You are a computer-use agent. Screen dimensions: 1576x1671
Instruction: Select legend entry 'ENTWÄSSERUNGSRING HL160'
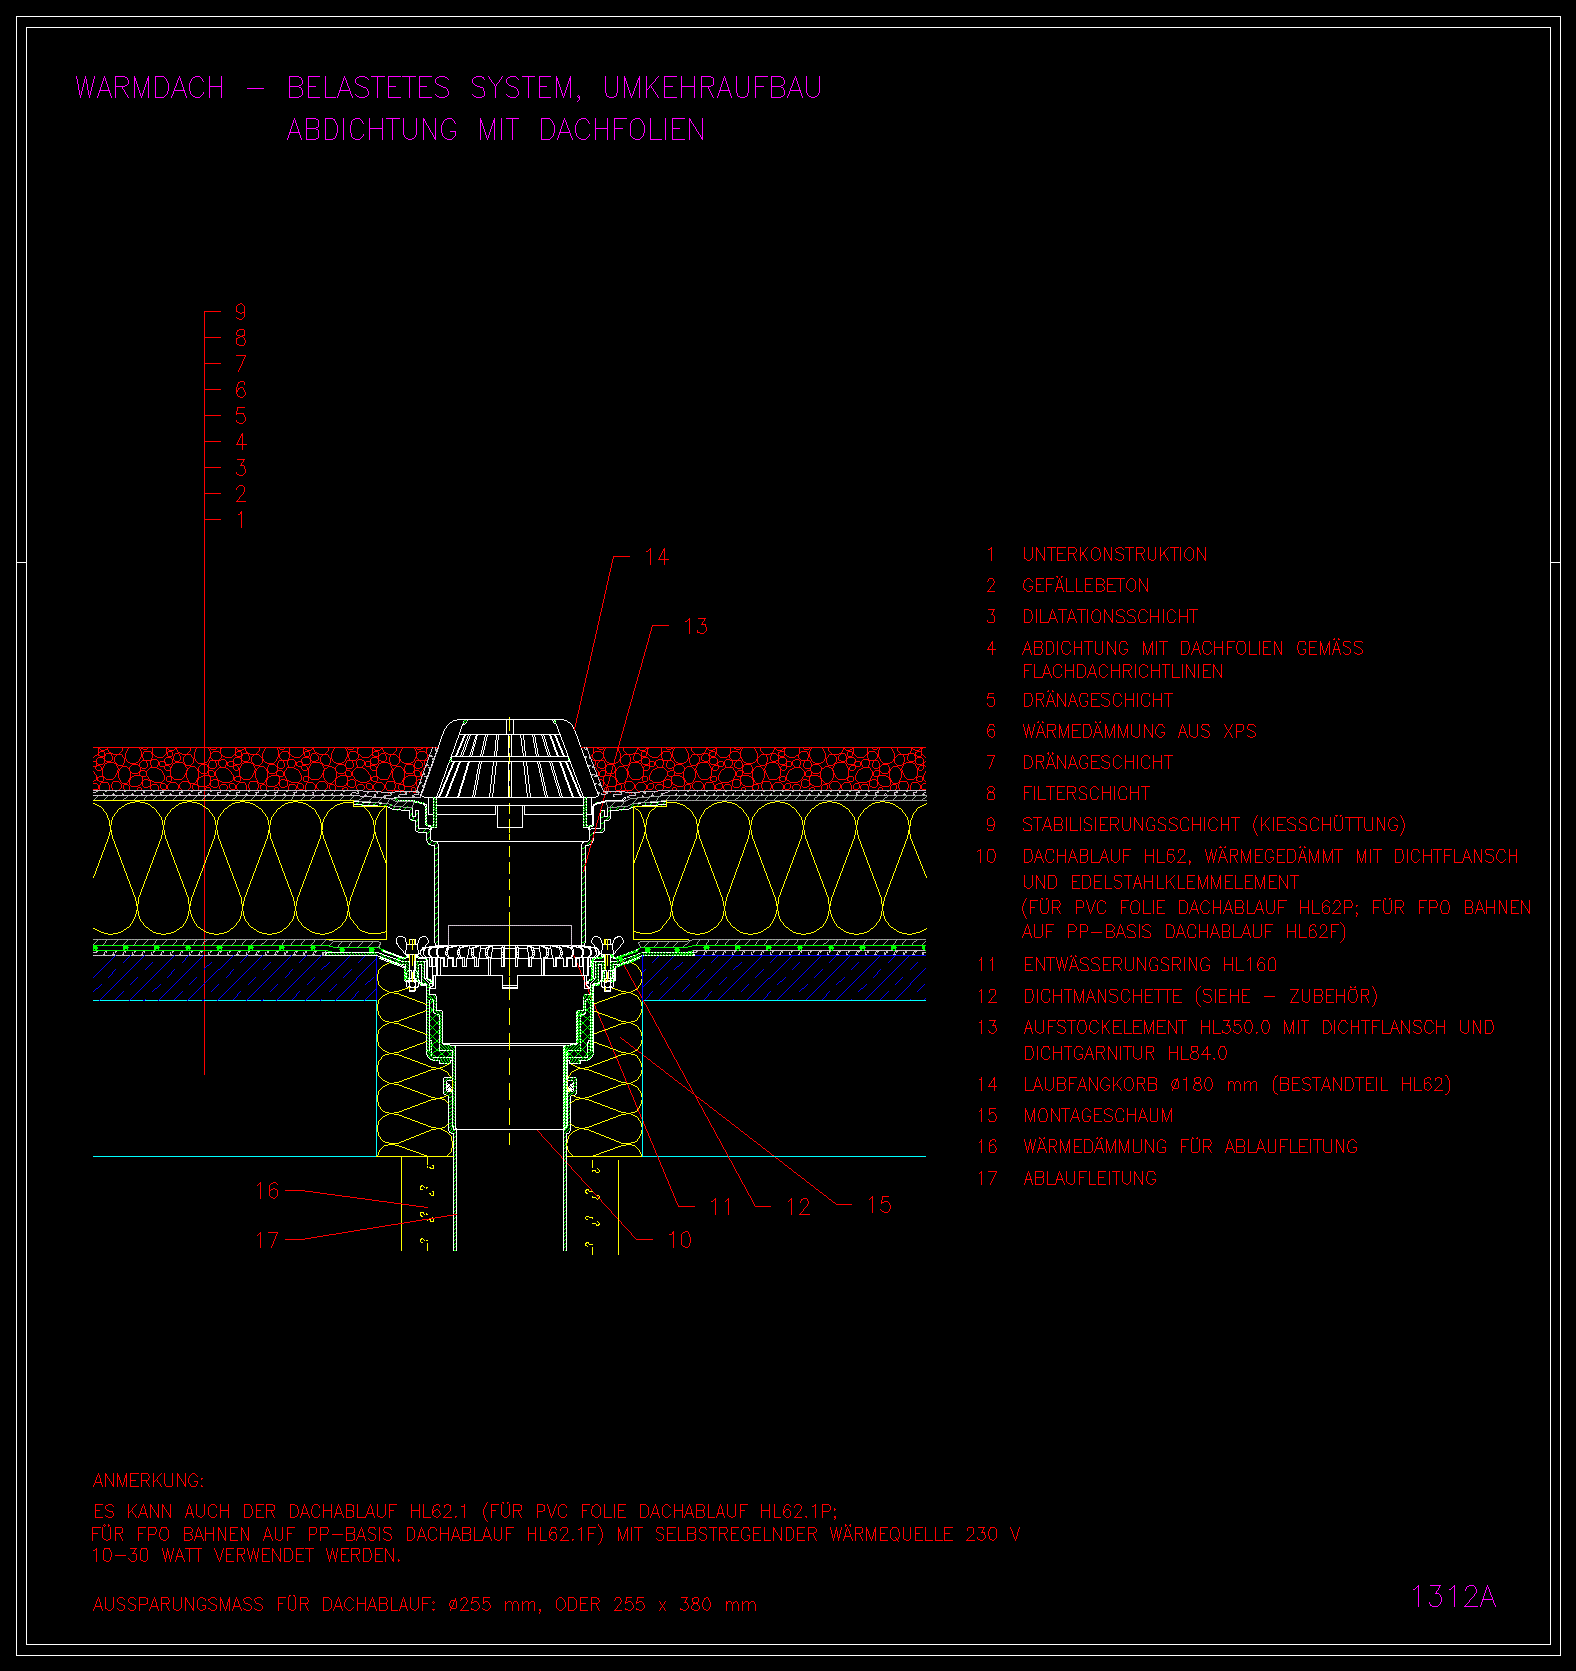1150,965
